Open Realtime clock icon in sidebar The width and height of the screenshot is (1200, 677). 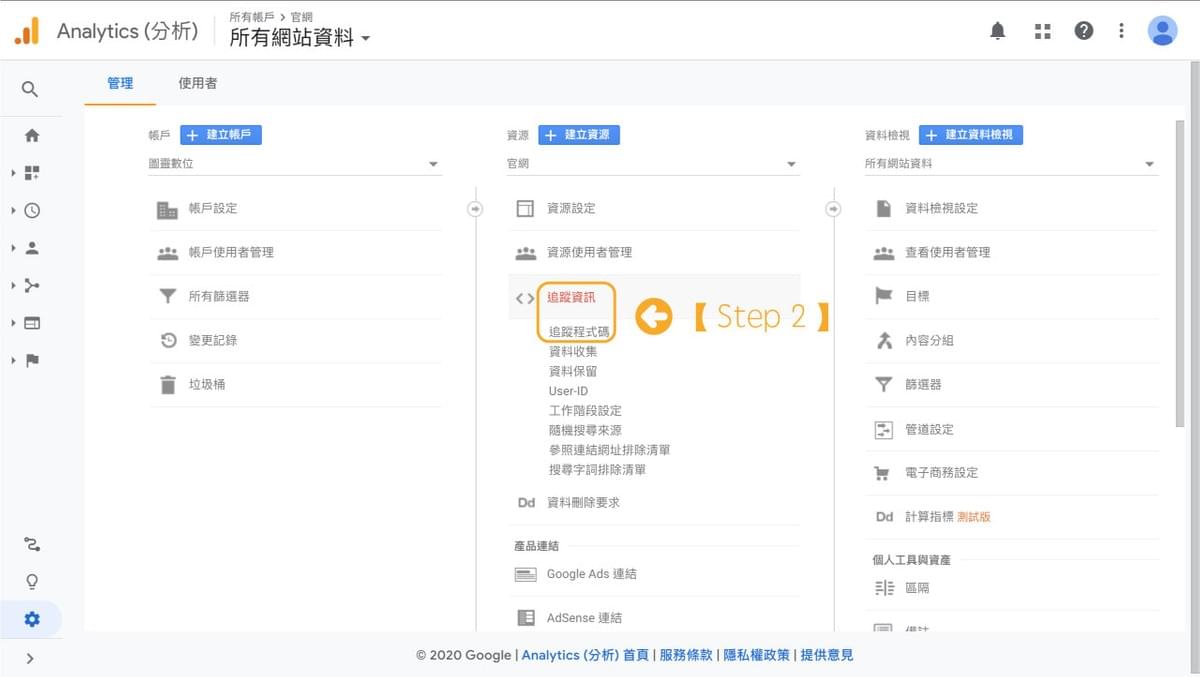(32, 210)
